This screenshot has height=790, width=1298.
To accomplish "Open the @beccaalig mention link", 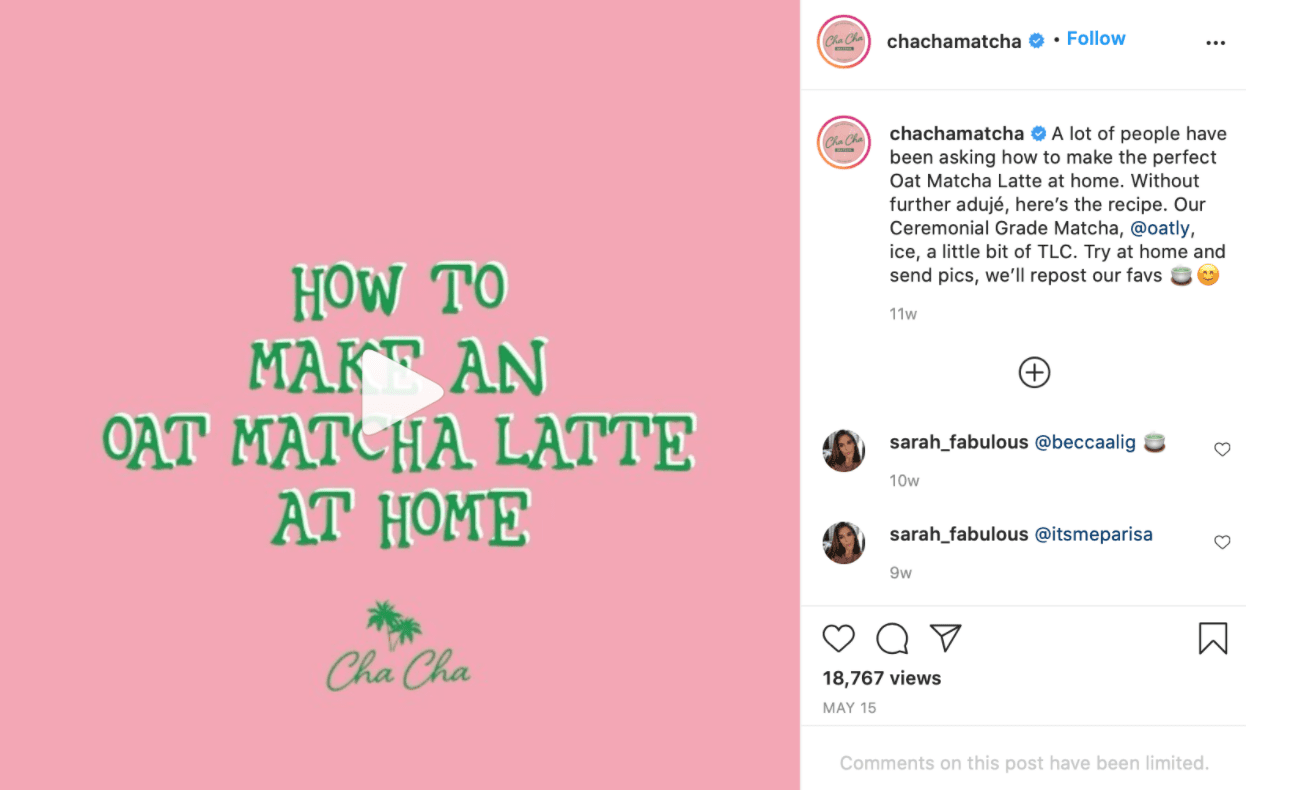I will click(x=1085, y=442).
